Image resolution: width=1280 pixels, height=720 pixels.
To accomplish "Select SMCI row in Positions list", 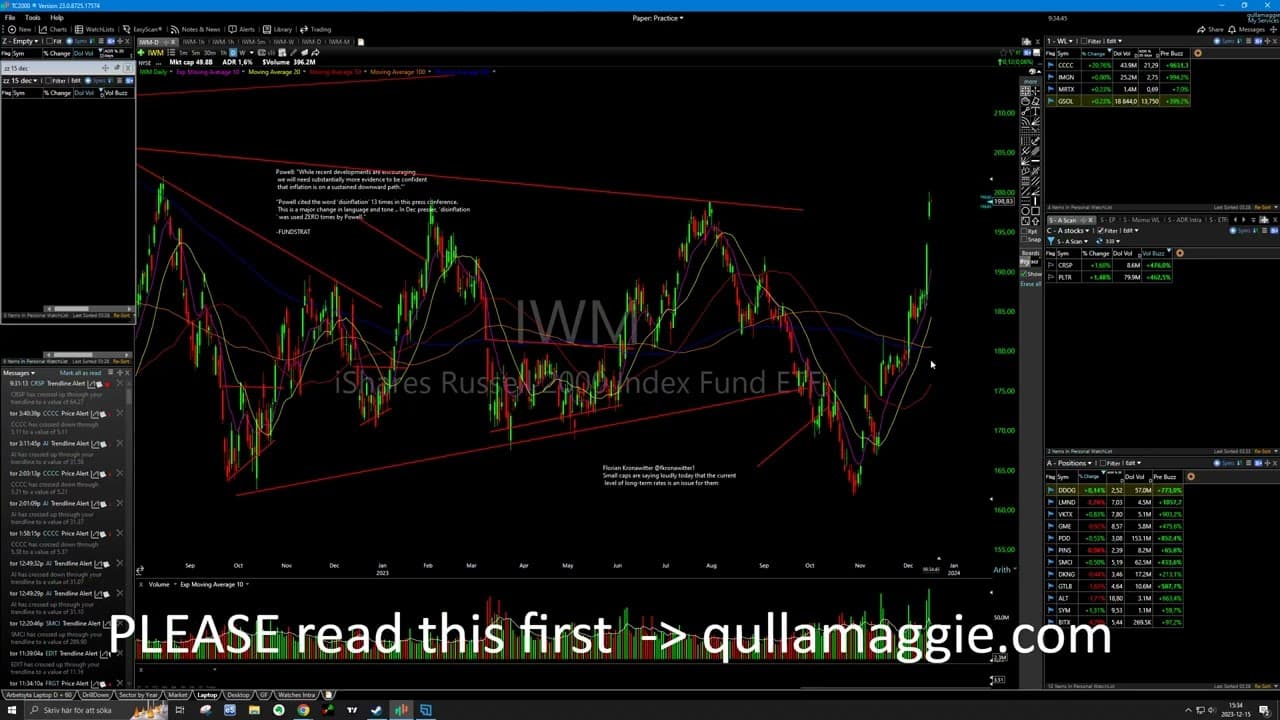I will [1114, 563].
